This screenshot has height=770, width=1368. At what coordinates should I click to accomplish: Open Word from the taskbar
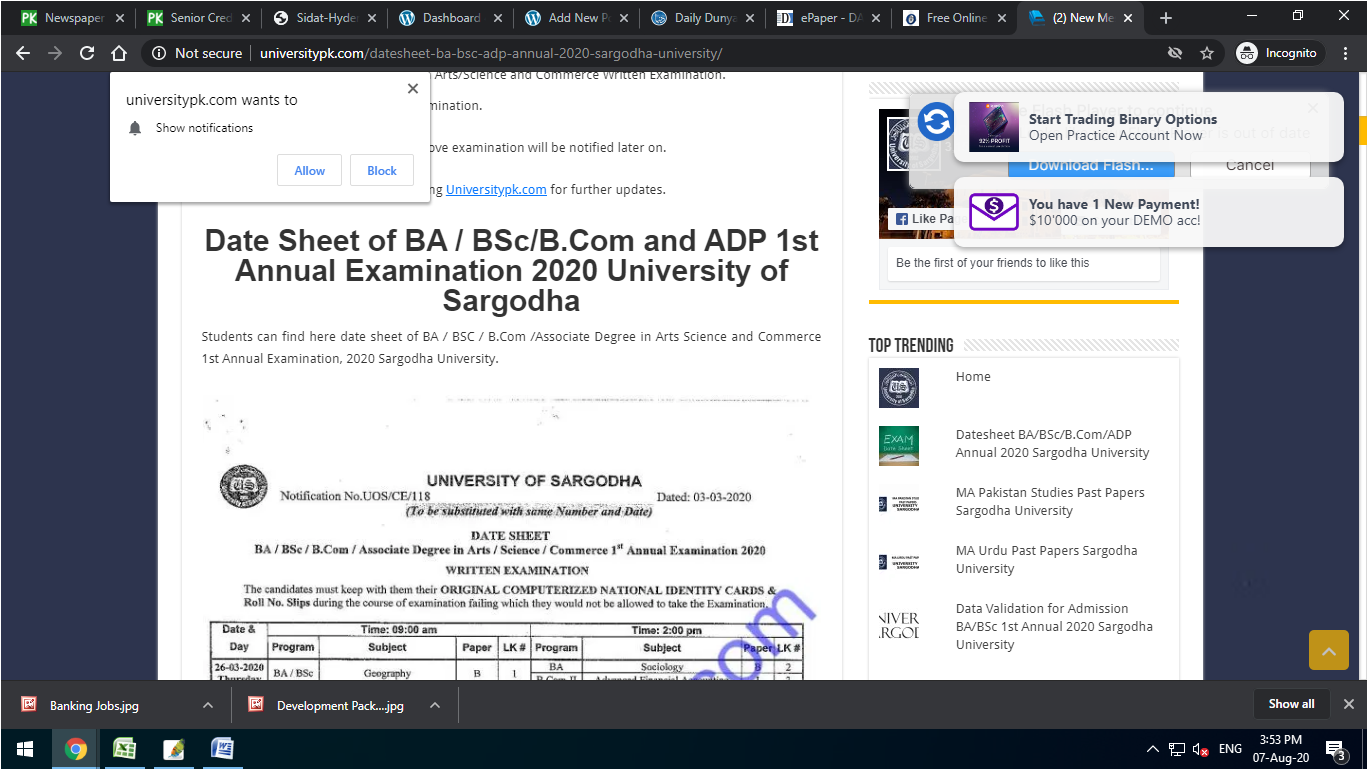coord(222,749)
